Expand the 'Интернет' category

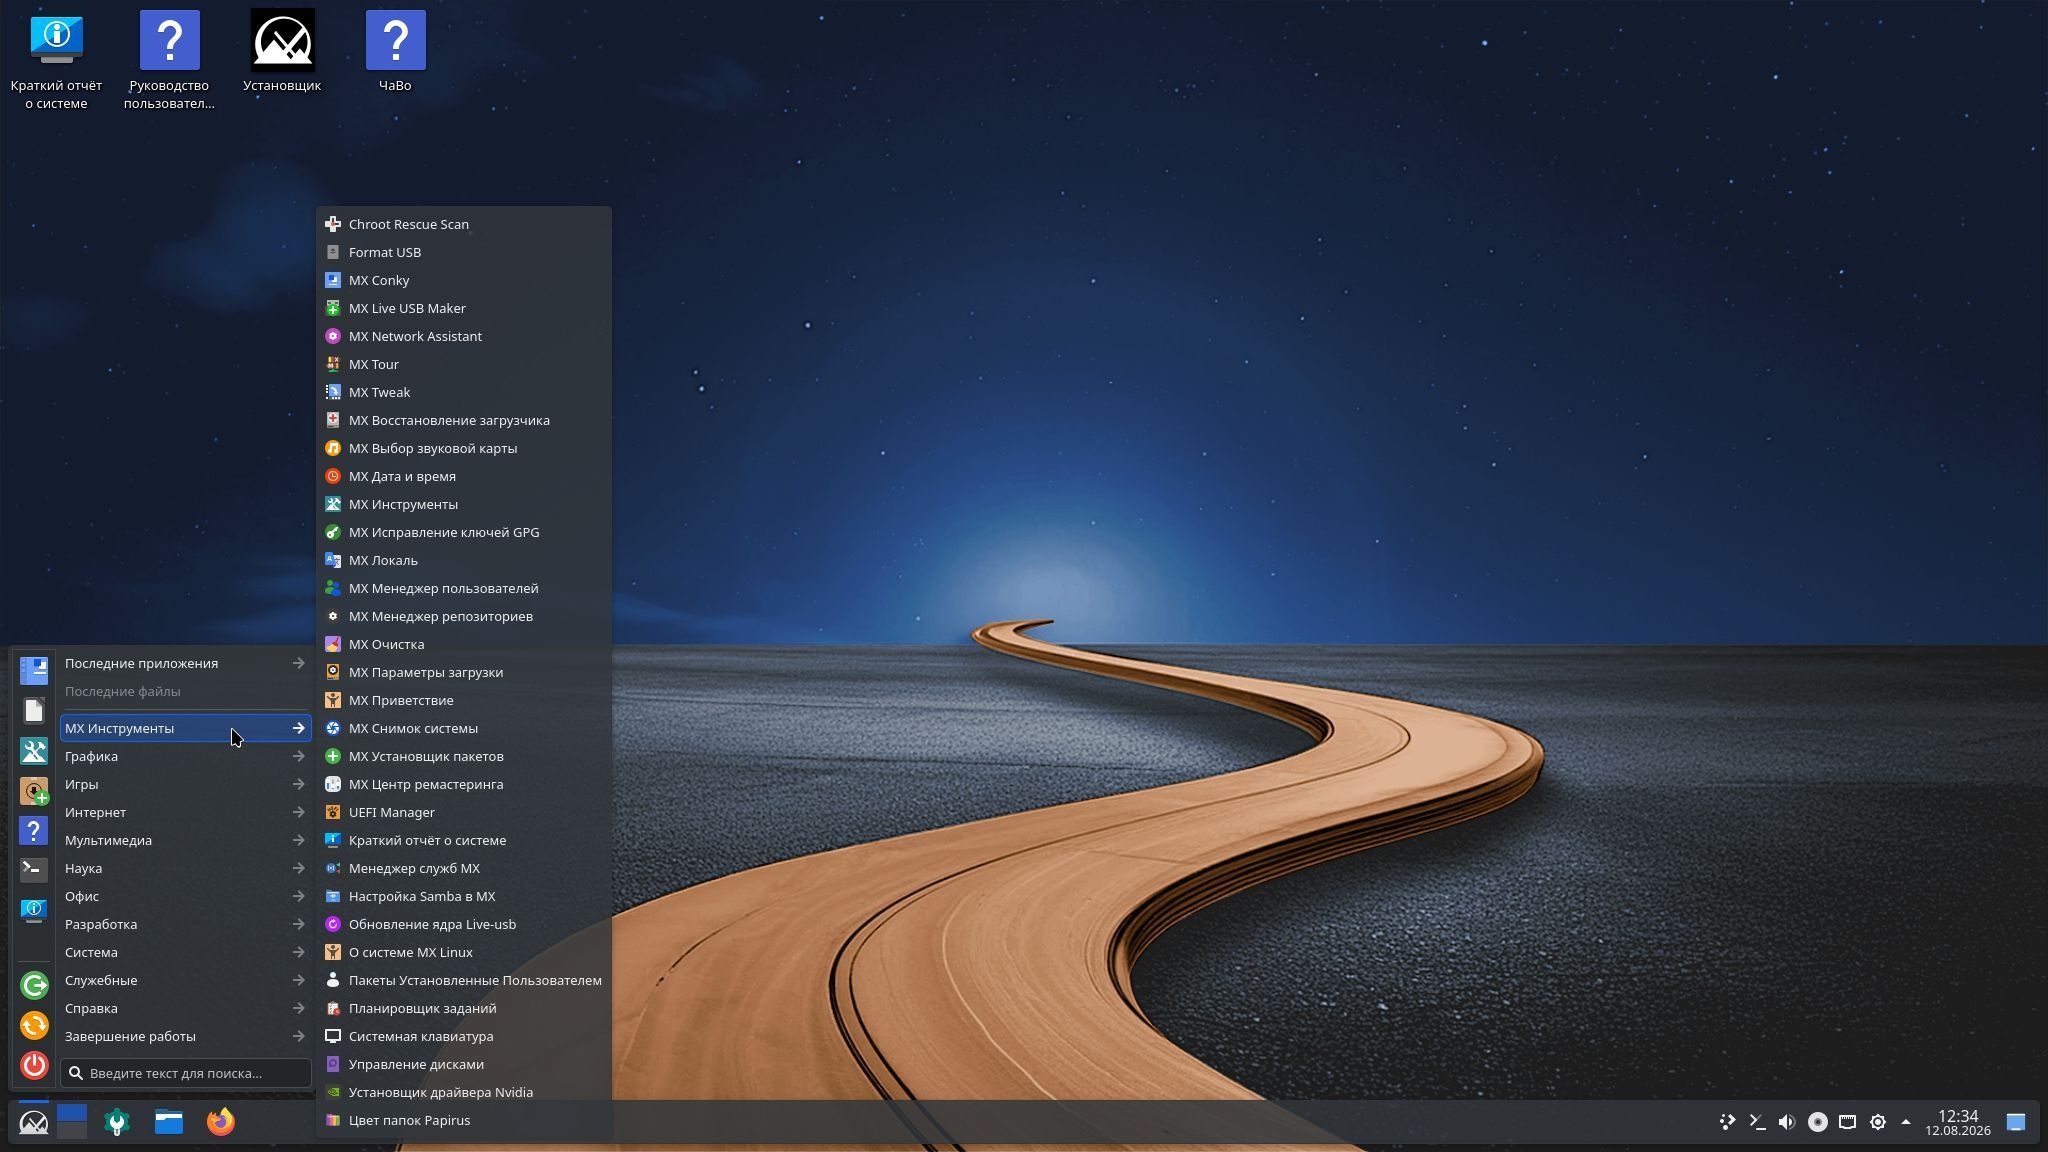click(185, 812)
